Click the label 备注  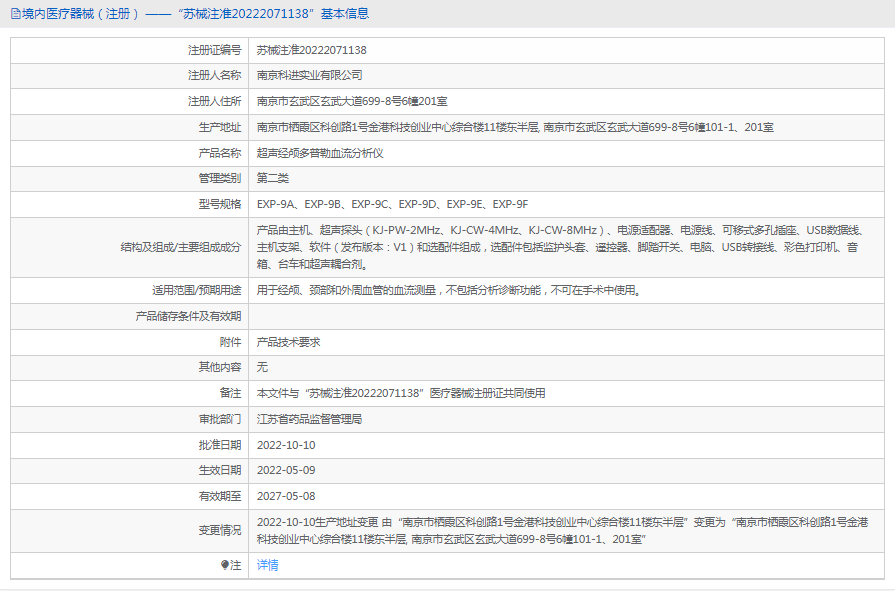231,393
